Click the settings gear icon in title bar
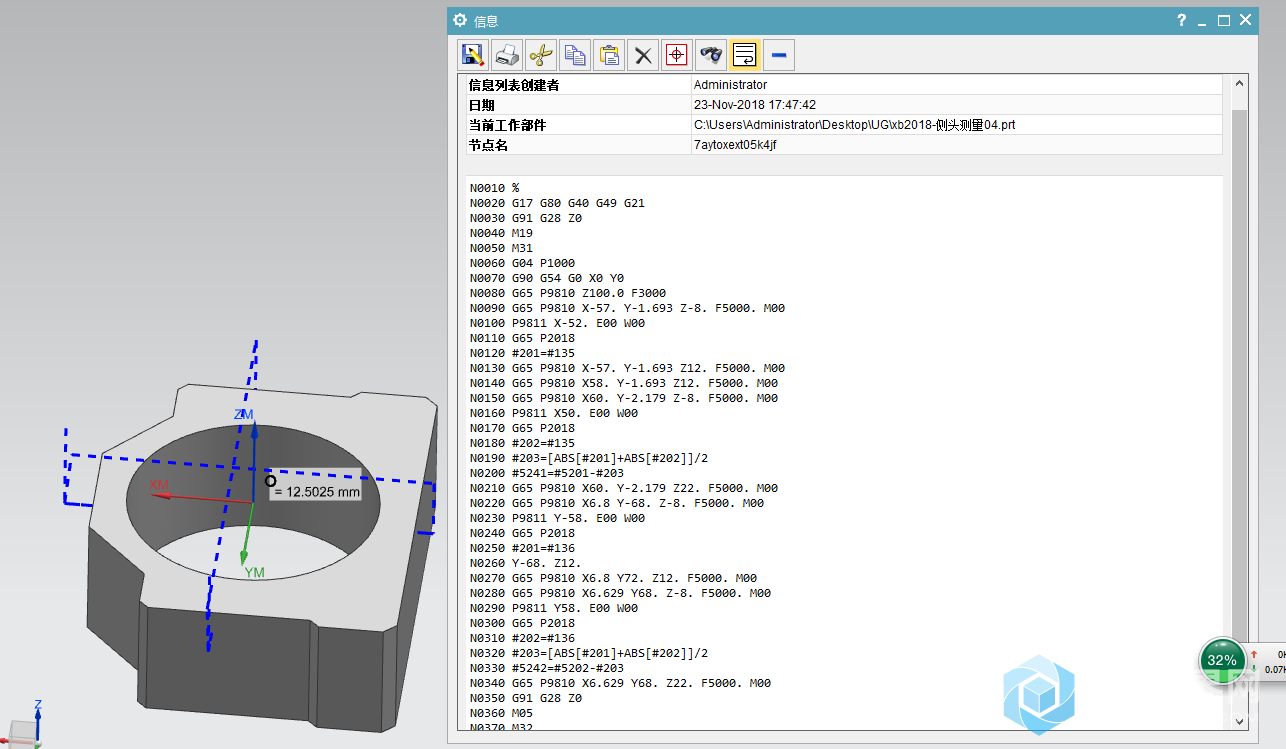1286x749 pixels. [x=460, y=20]
